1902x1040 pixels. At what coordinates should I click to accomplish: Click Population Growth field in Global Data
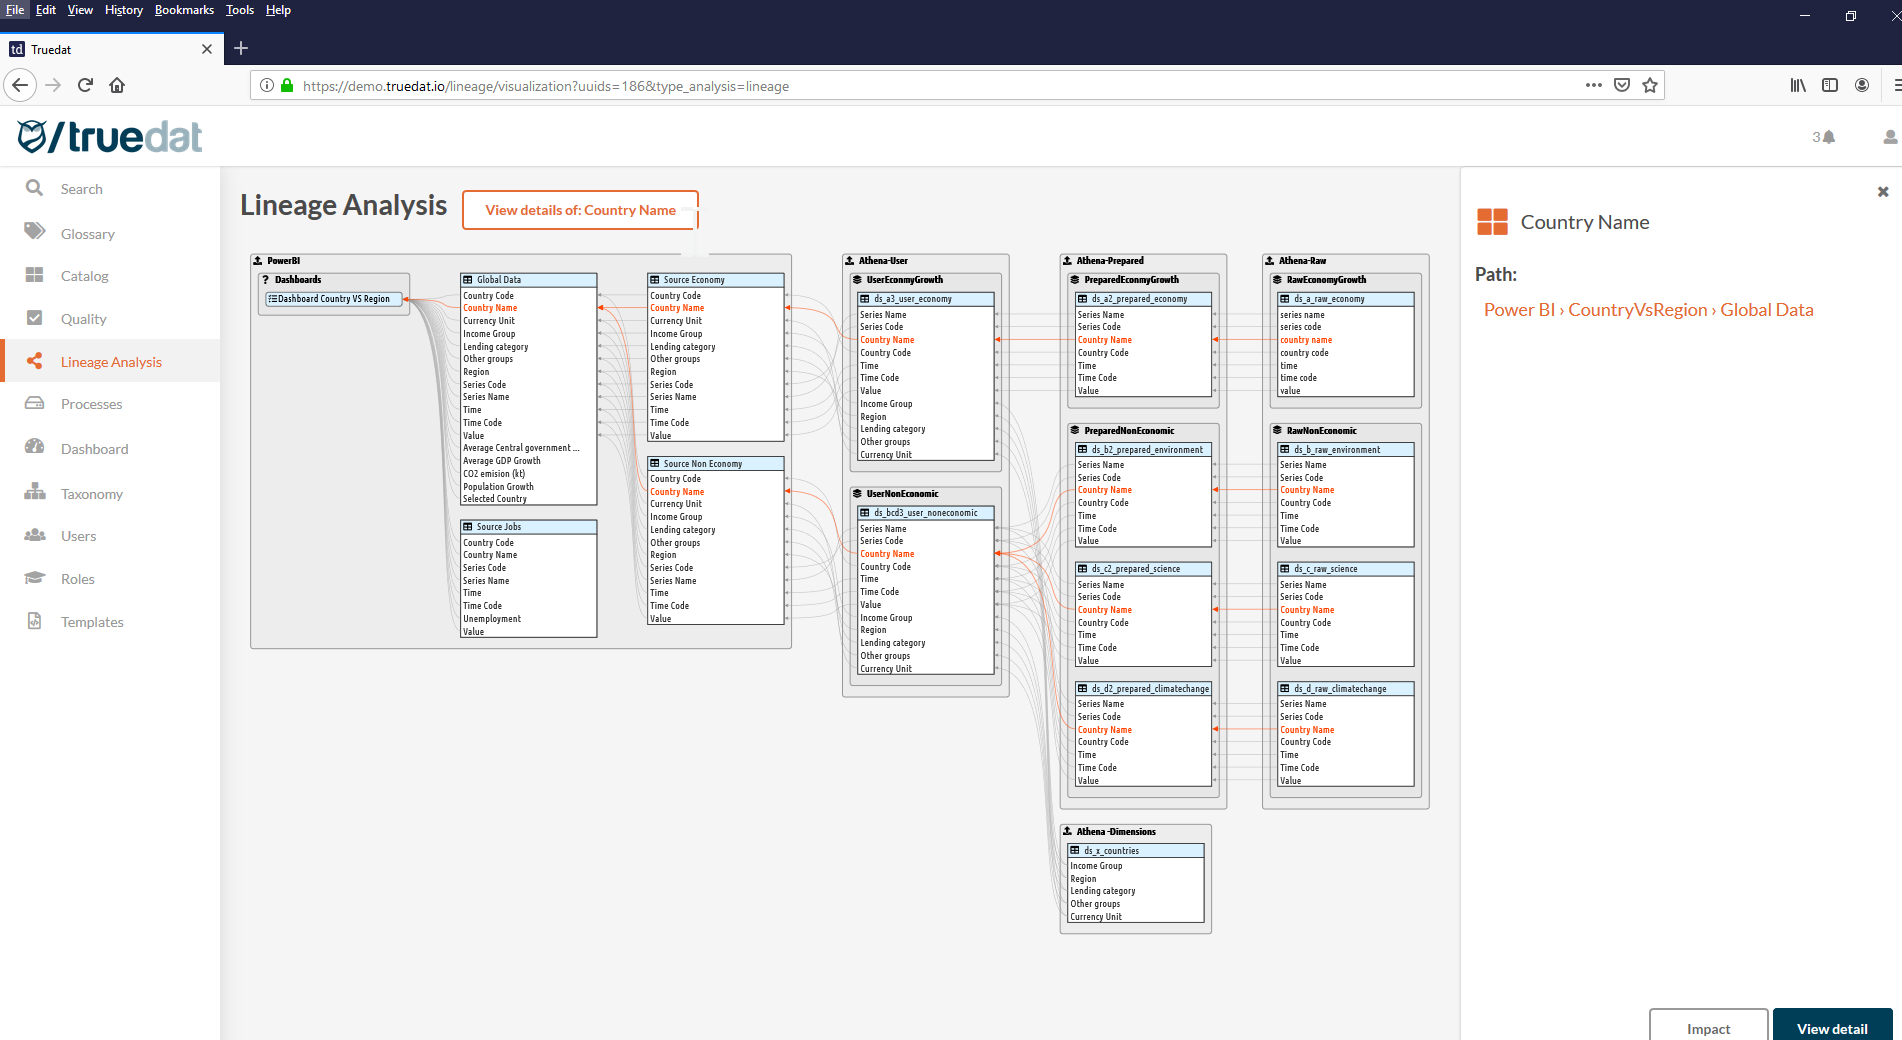point(498,487)
